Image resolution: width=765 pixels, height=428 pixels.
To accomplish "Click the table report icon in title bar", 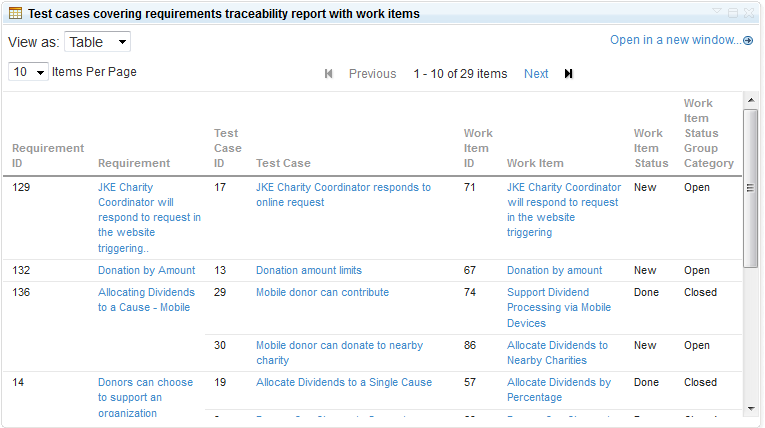I will point(16,13).
